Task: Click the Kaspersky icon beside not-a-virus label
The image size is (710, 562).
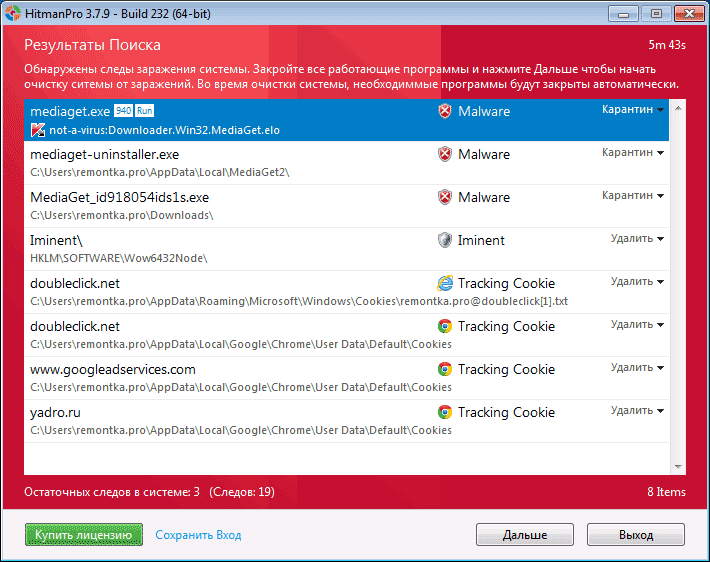Action: [x=38, y=130]
